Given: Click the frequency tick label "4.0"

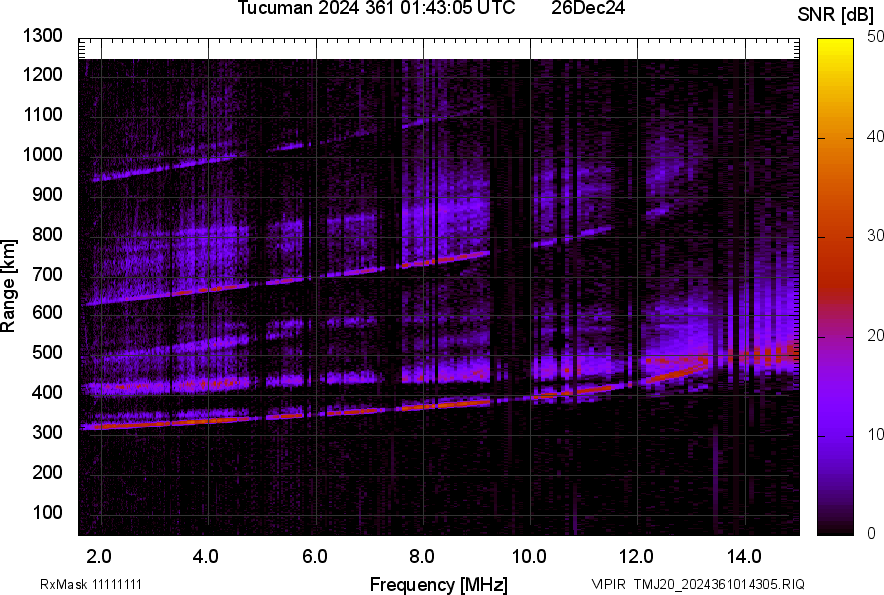Looking at the screenshot, I should point(206,557).
